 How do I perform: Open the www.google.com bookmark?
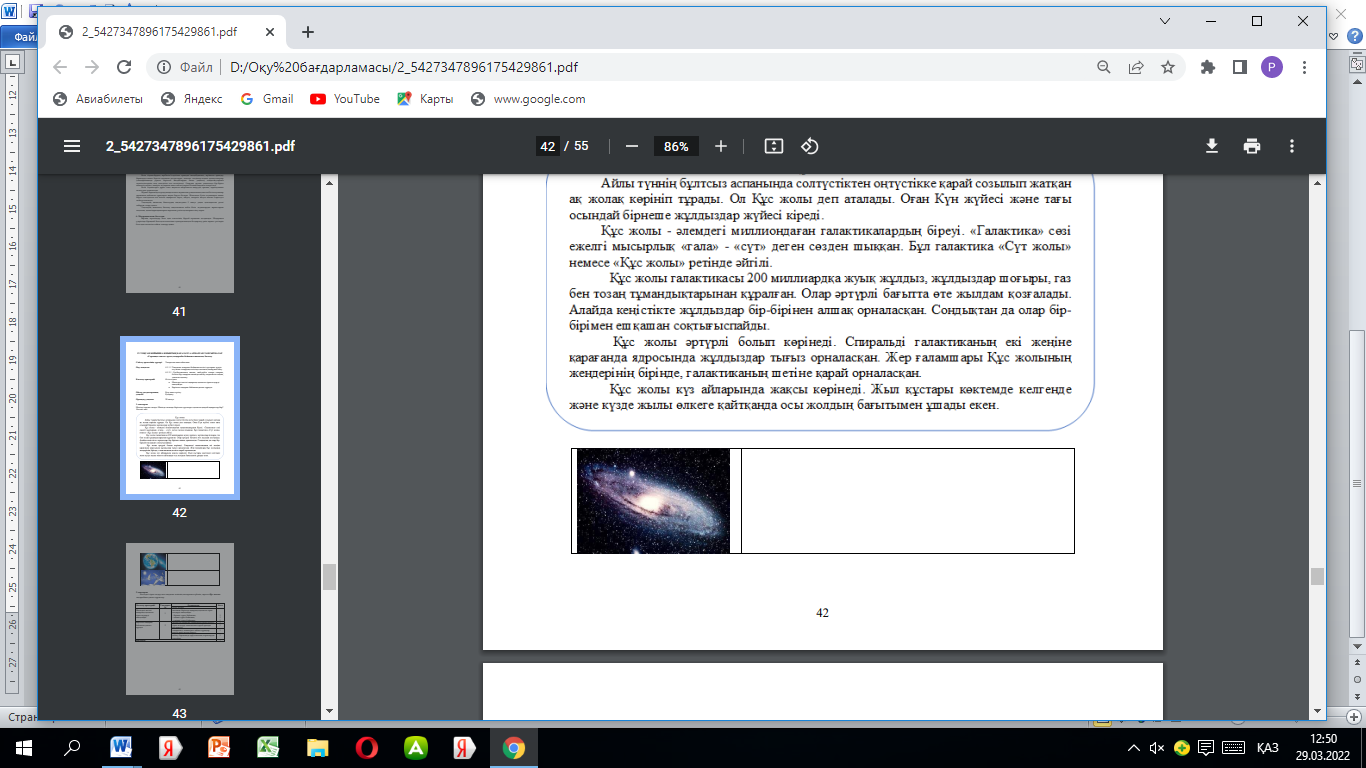pos(528,99)
